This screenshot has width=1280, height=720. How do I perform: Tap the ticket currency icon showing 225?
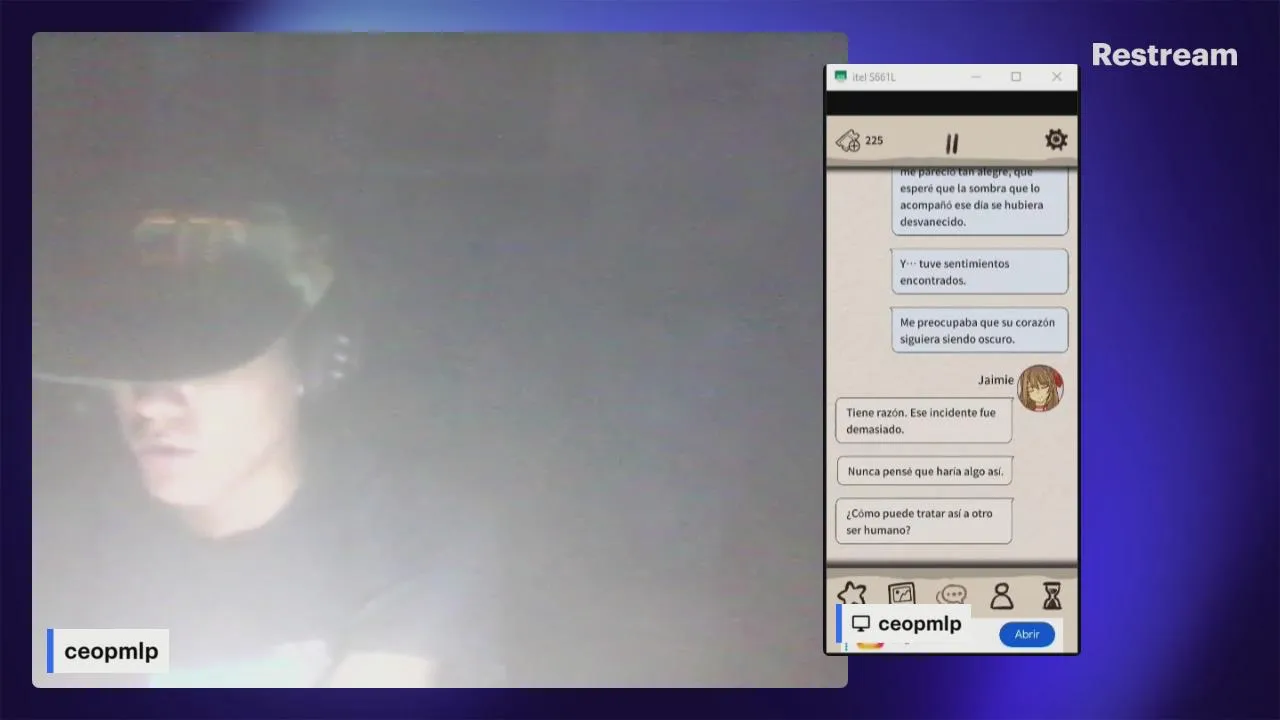pyautogui.click(x=848, y=141)
